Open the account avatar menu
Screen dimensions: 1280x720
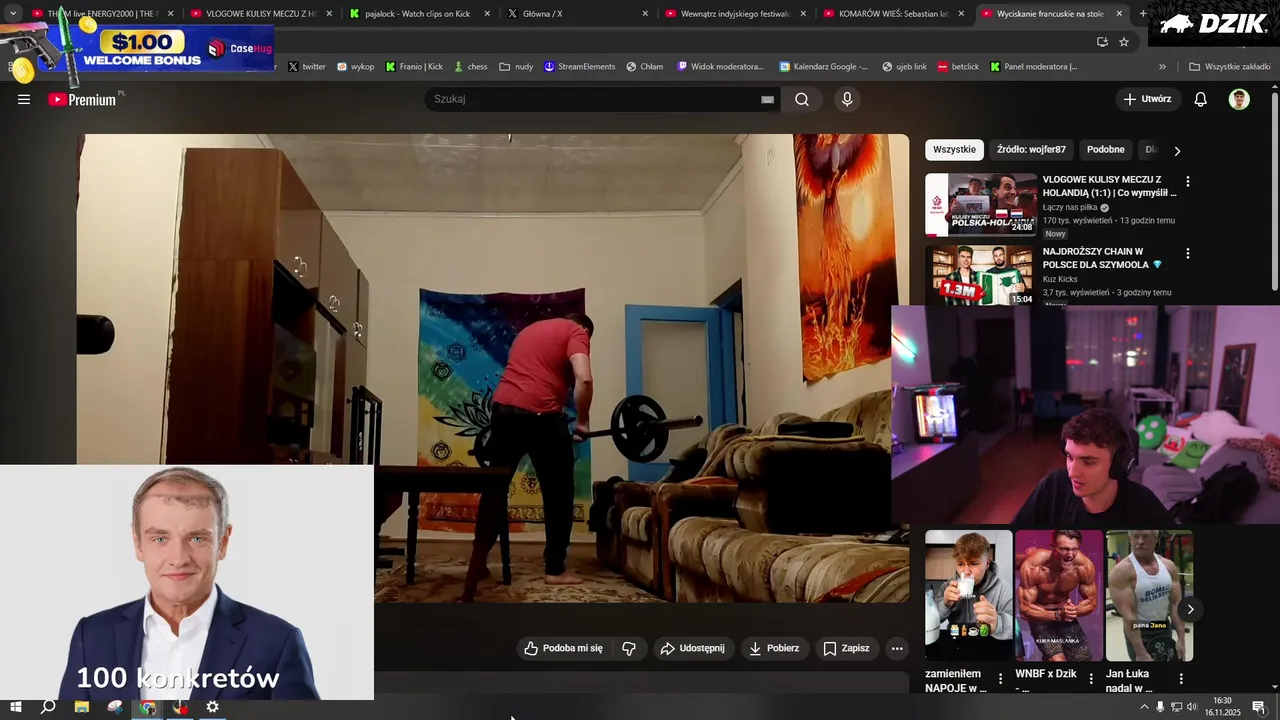tap(1239, 99)
